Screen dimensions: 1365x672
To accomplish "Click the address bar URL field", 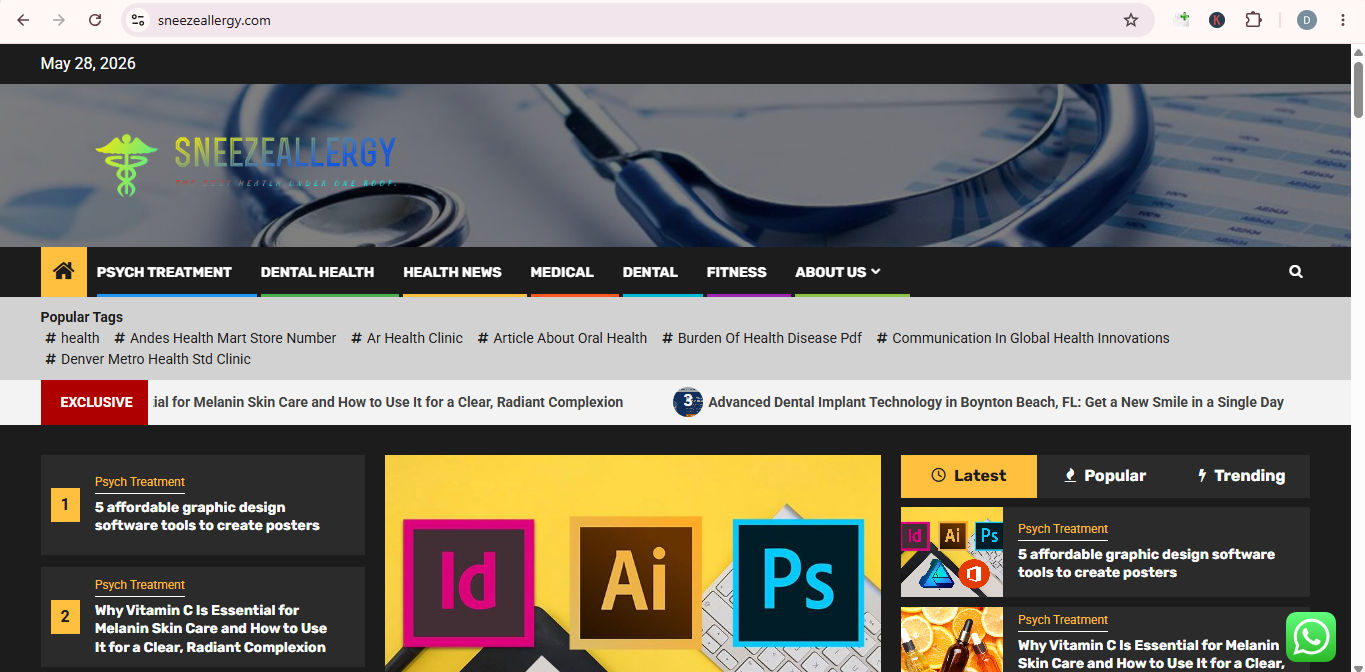I will click(x=636, y=20).
